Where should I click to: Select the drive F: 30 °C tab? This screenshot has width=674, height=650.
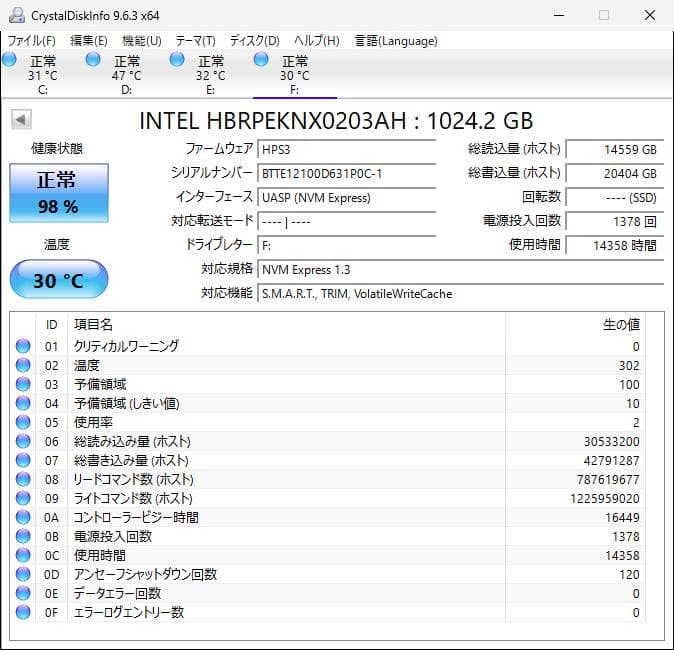click(x=294, y=74)
